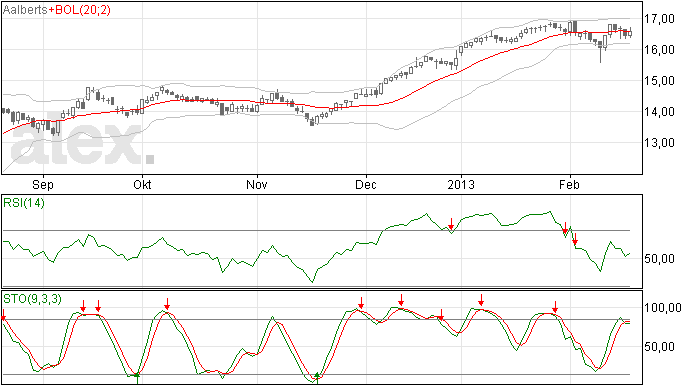The height and width of the screenshot is (387, 690).
Task: Click the 50,00 value on stochastic axis
Action: (x=659, y=346)
